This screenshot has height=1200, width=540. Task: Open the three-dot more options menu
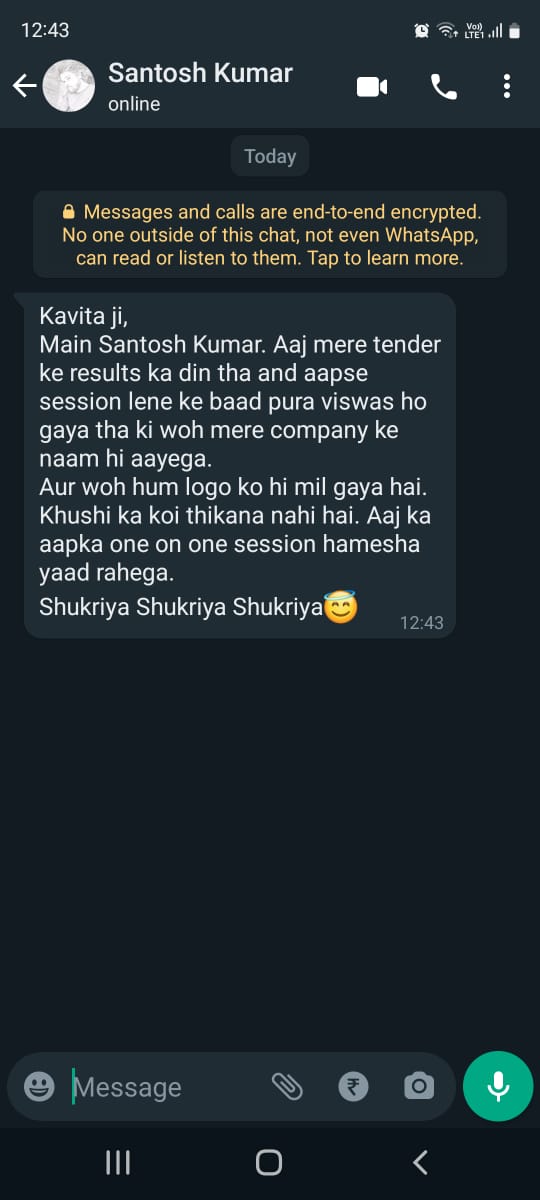click(507, 87)
